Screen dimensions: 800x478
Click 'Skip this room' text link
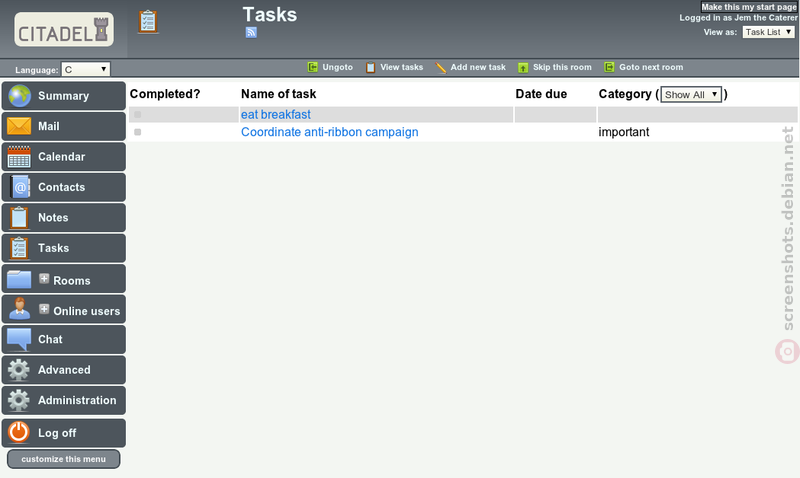pos(562,67)
